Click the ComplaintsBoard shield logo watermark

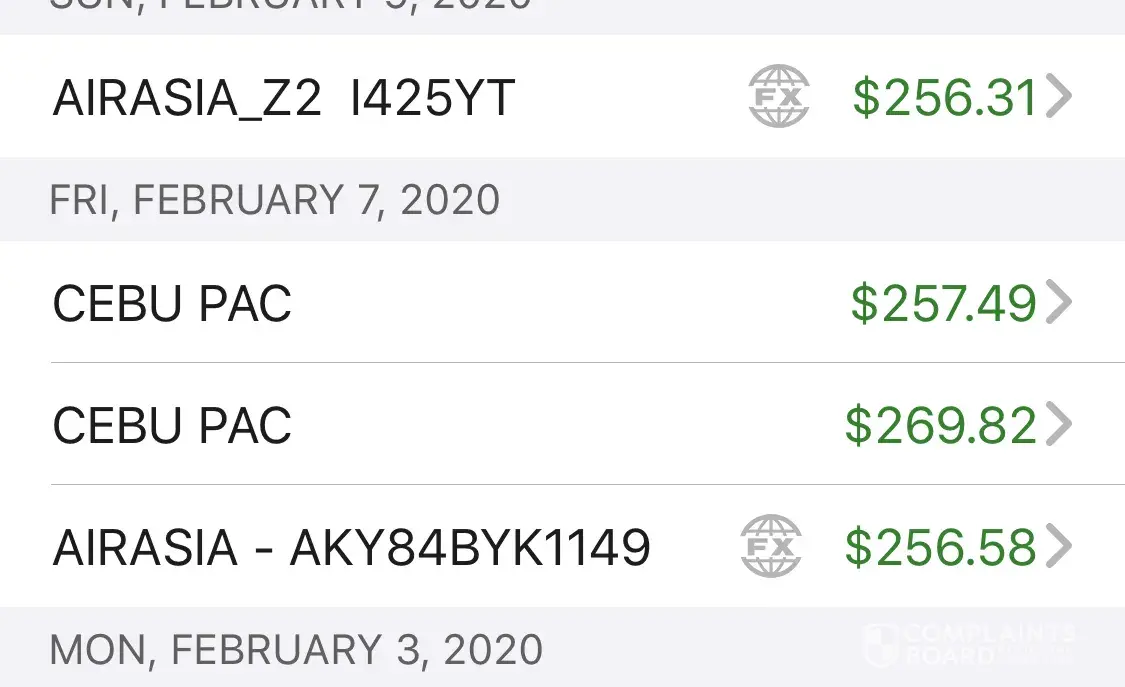coord(880,645)
